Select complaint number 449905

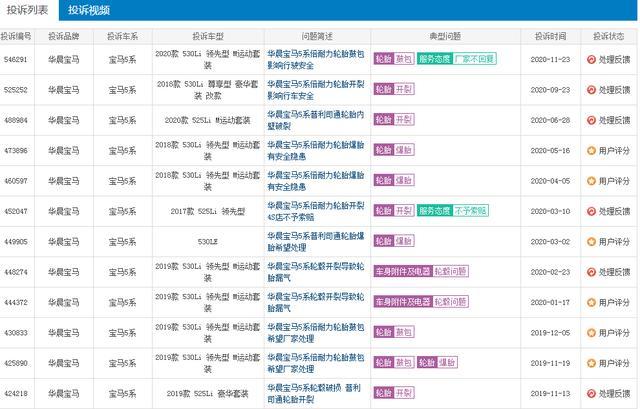[x=16, y=242]
